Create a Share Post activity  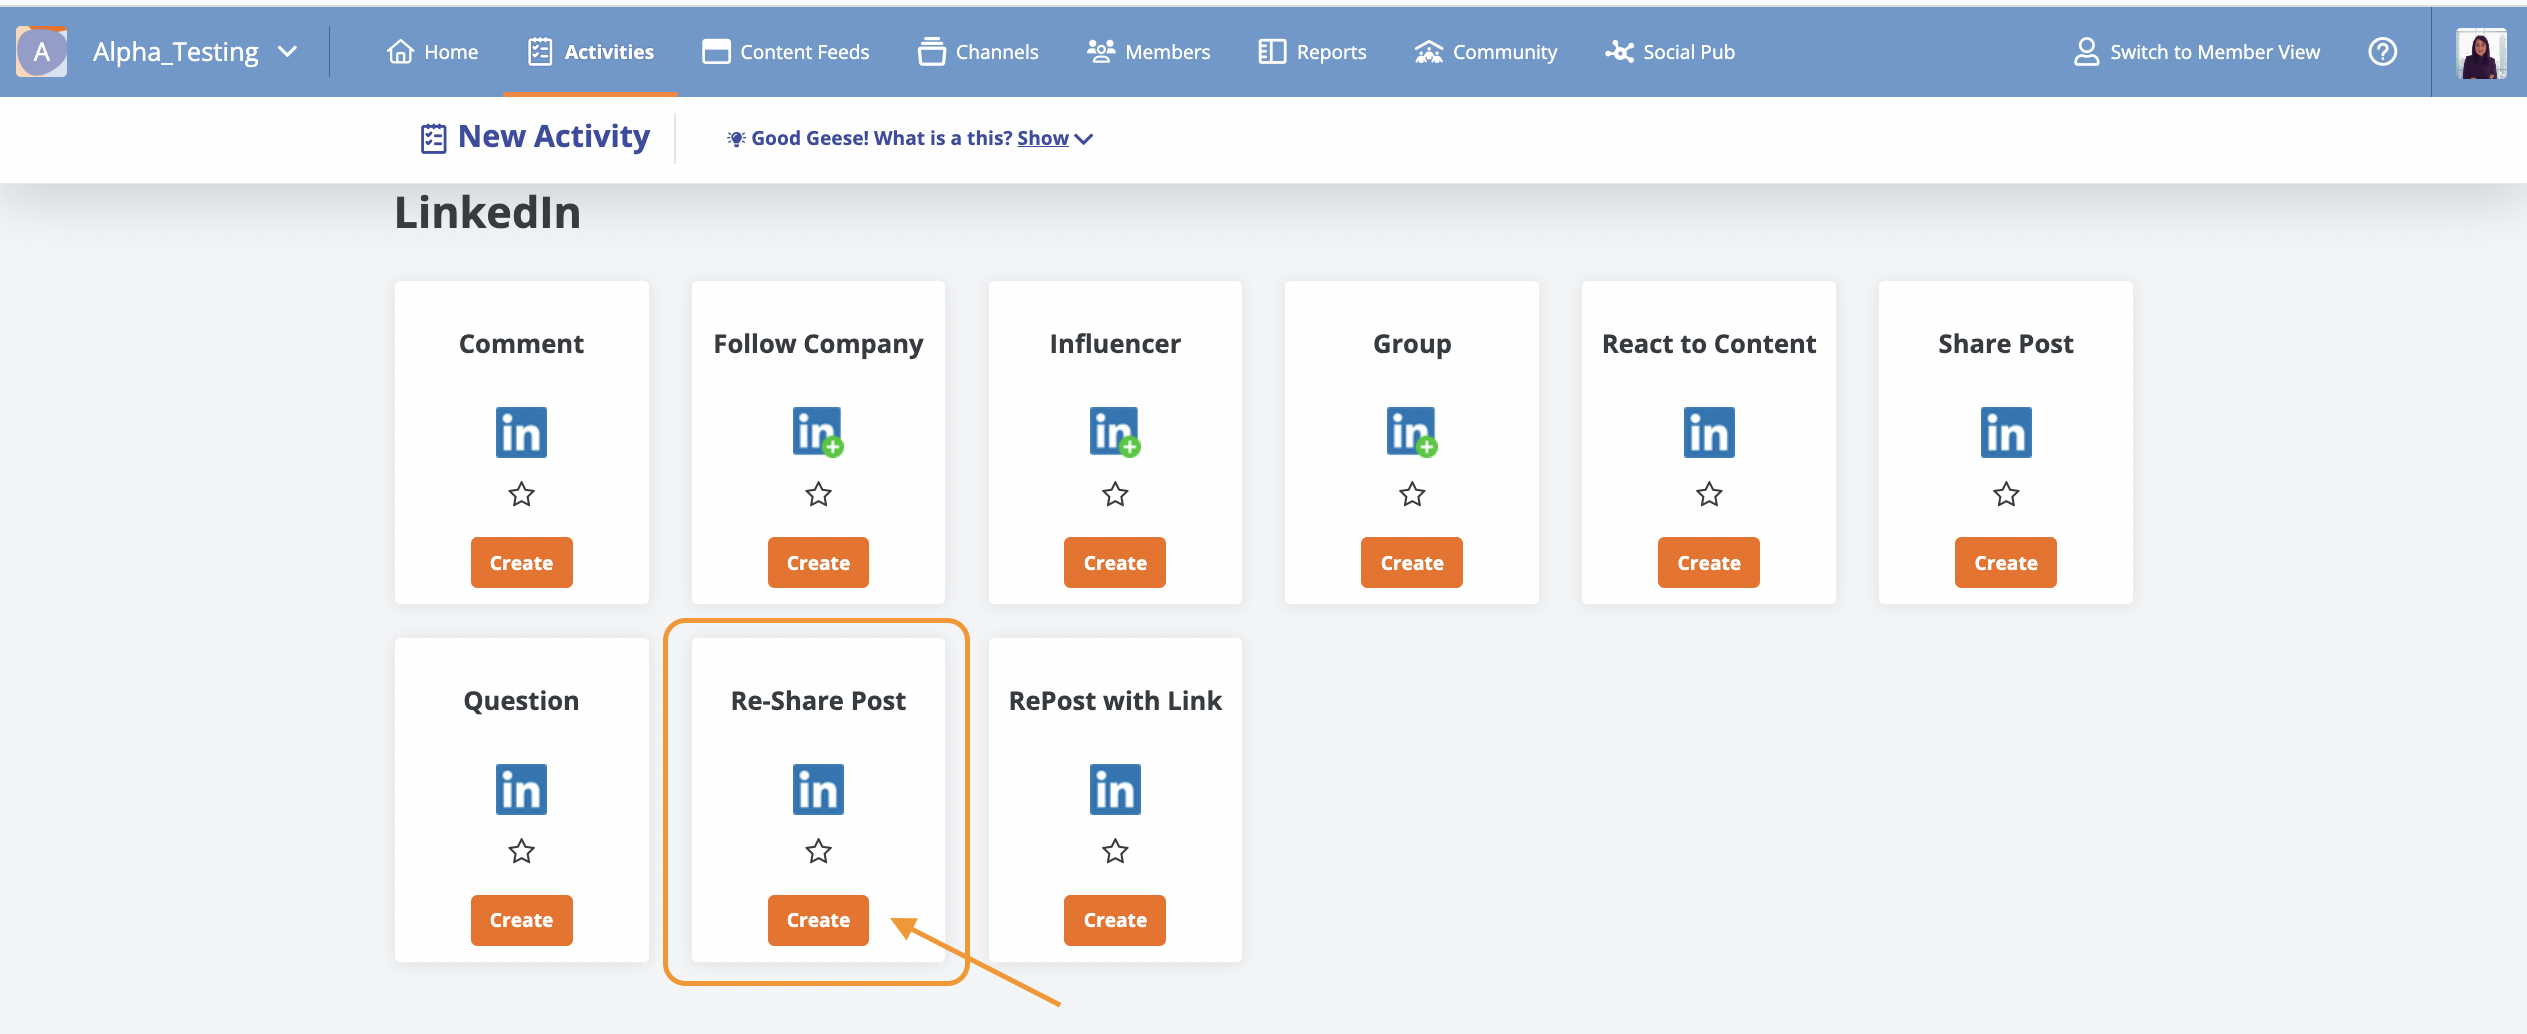tap(2006, 562)
